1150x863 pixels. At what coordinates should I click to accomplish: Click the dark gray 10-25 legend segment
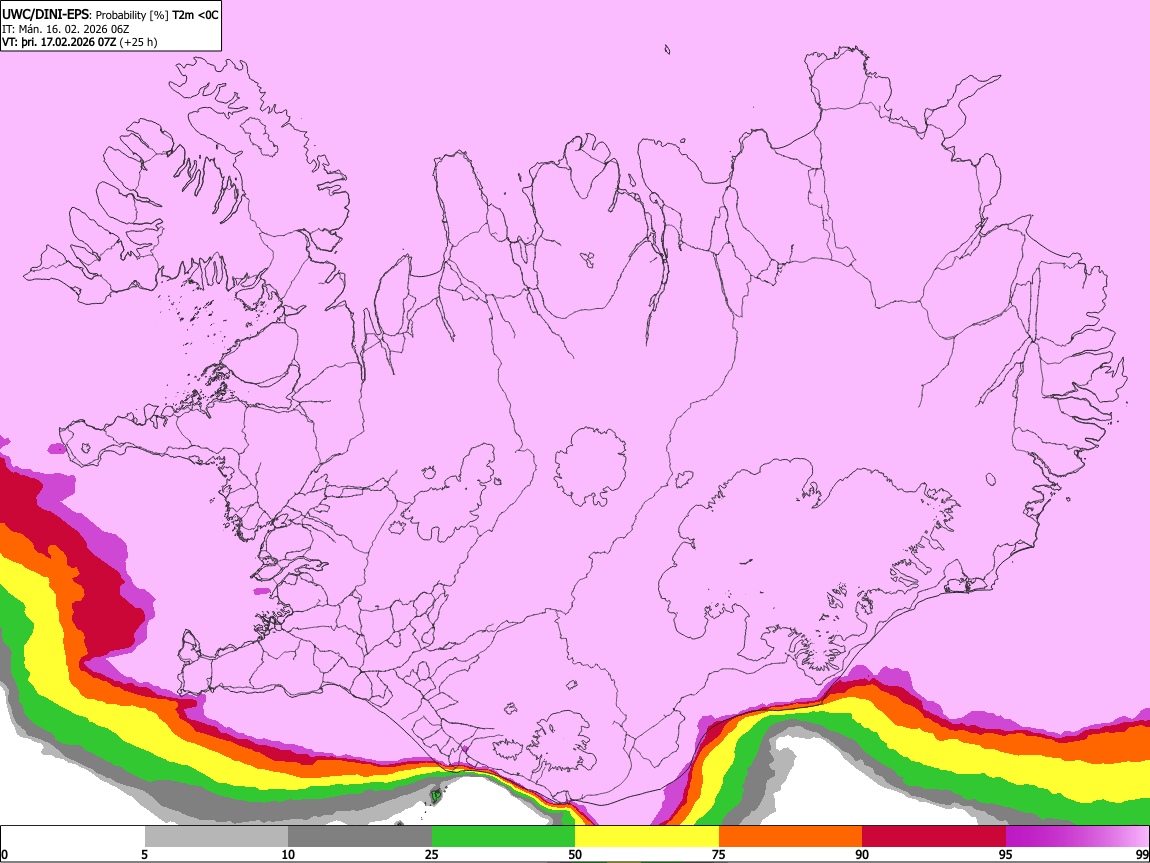click(360, 837)
